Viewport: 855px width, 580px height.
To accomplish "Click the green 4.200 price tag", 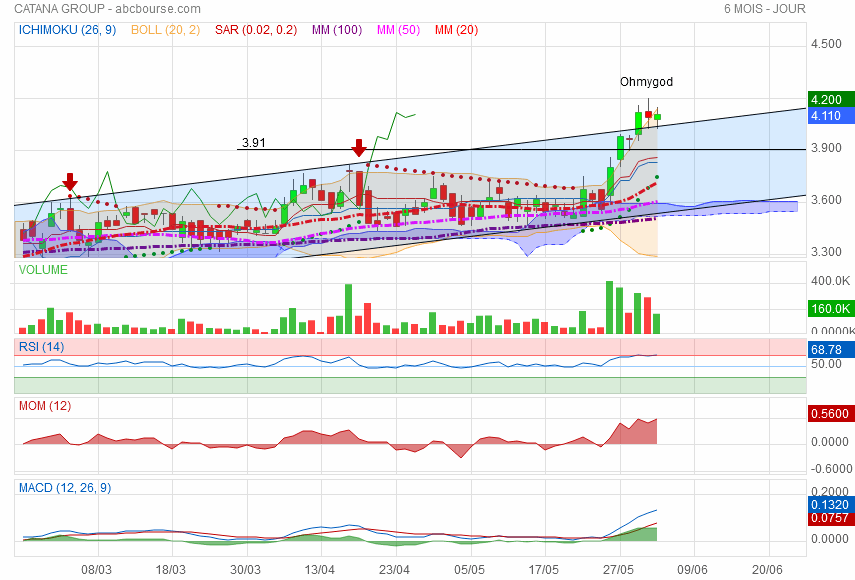I will coord(830,100).
